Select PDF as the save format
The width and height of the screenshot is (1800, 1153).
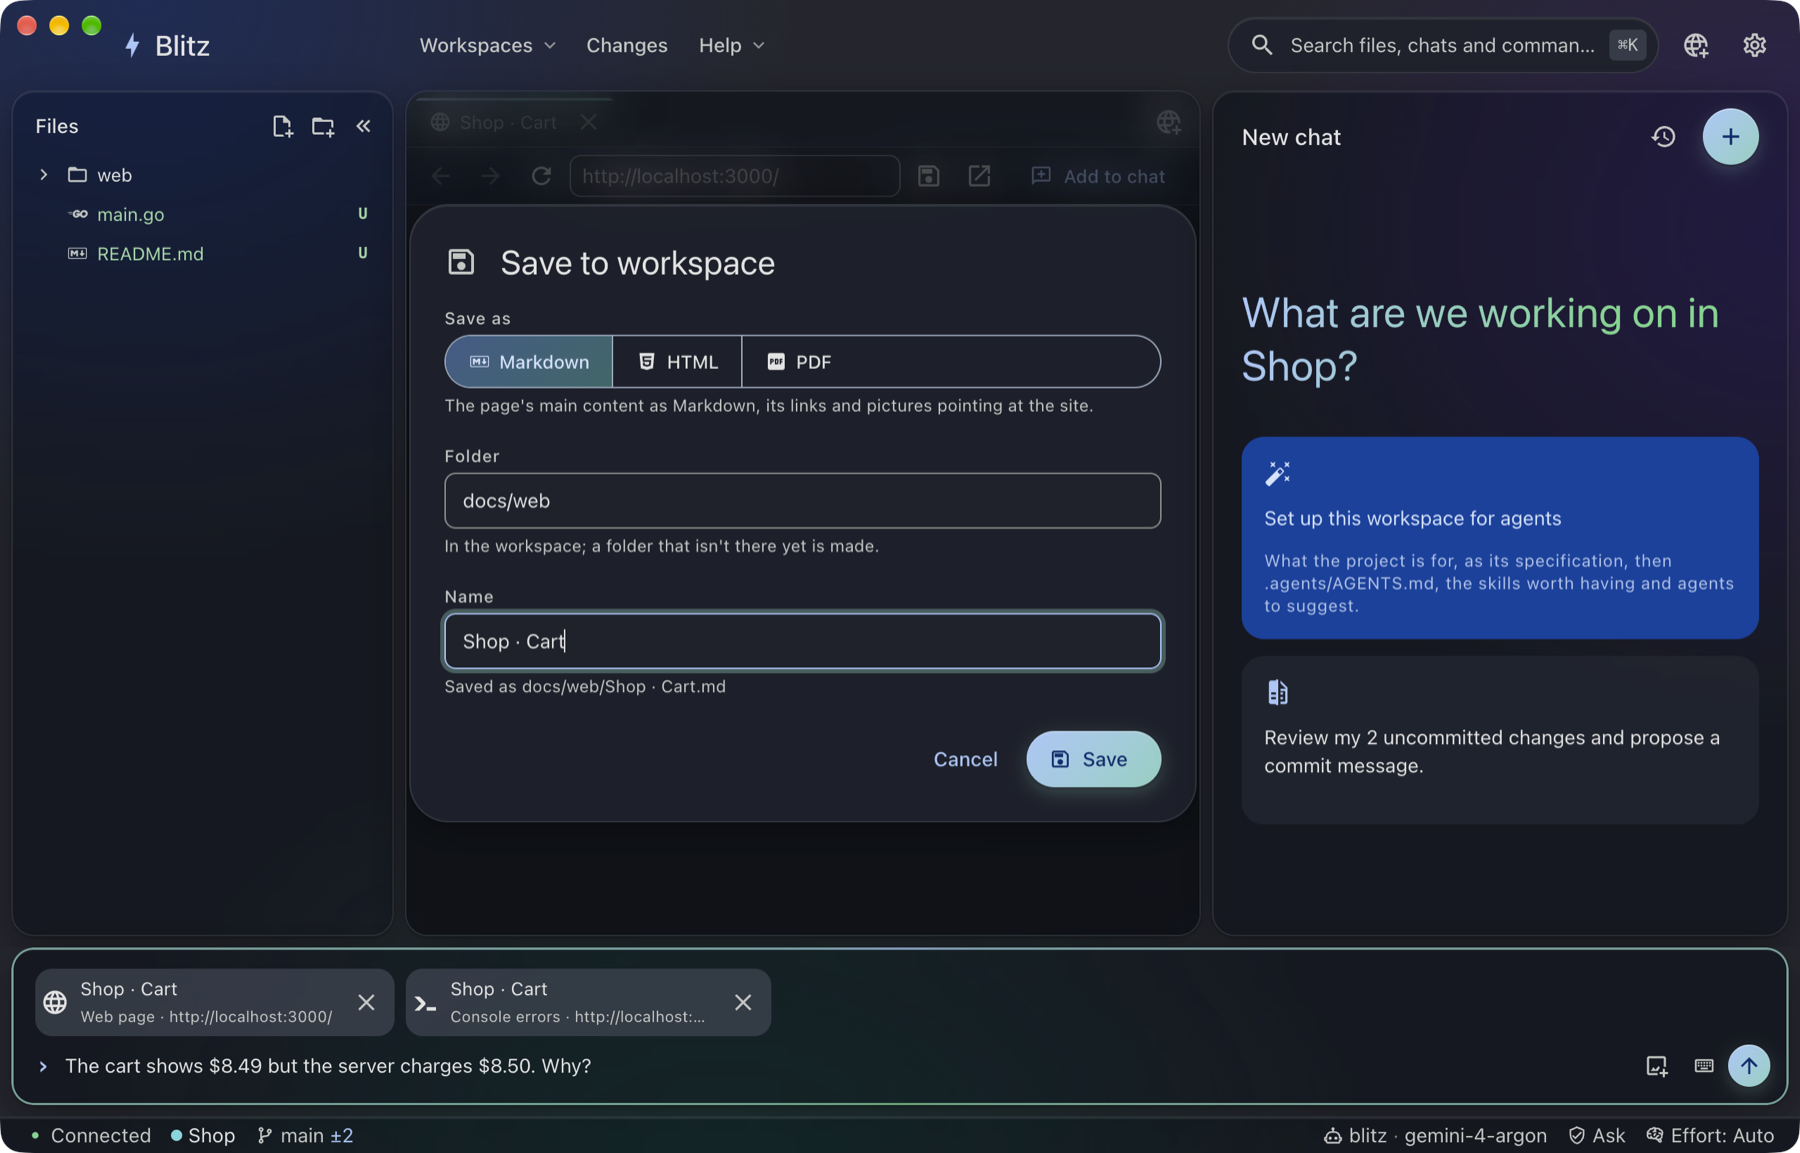click(x=798, y=362)
